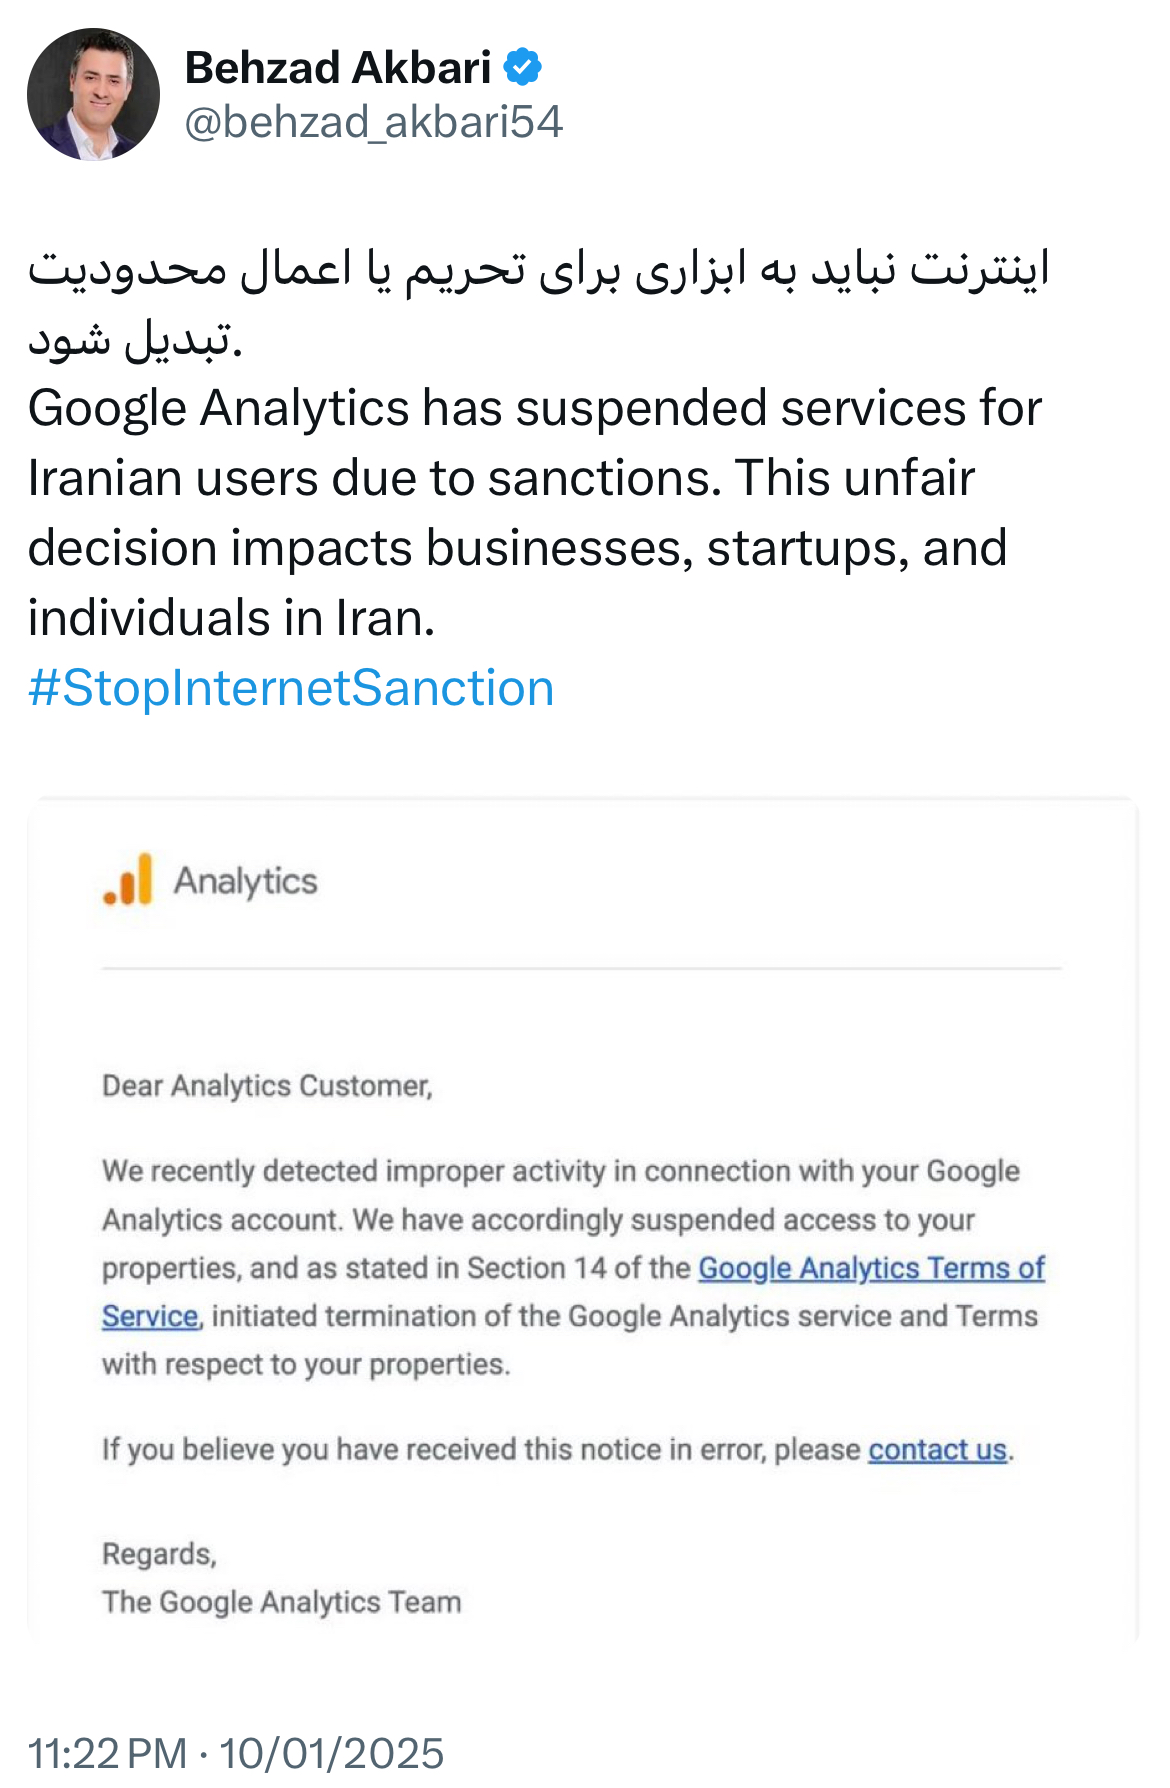This screenshot has height=1788, width=1170.
Task: Open Behzad Akbari's profile picture
Action: (x=93, y=94)
